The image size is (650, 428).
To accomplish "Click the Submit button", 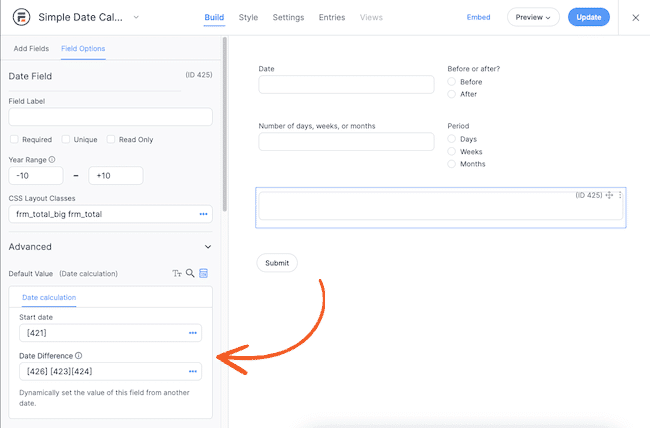I will pos(277,263).
